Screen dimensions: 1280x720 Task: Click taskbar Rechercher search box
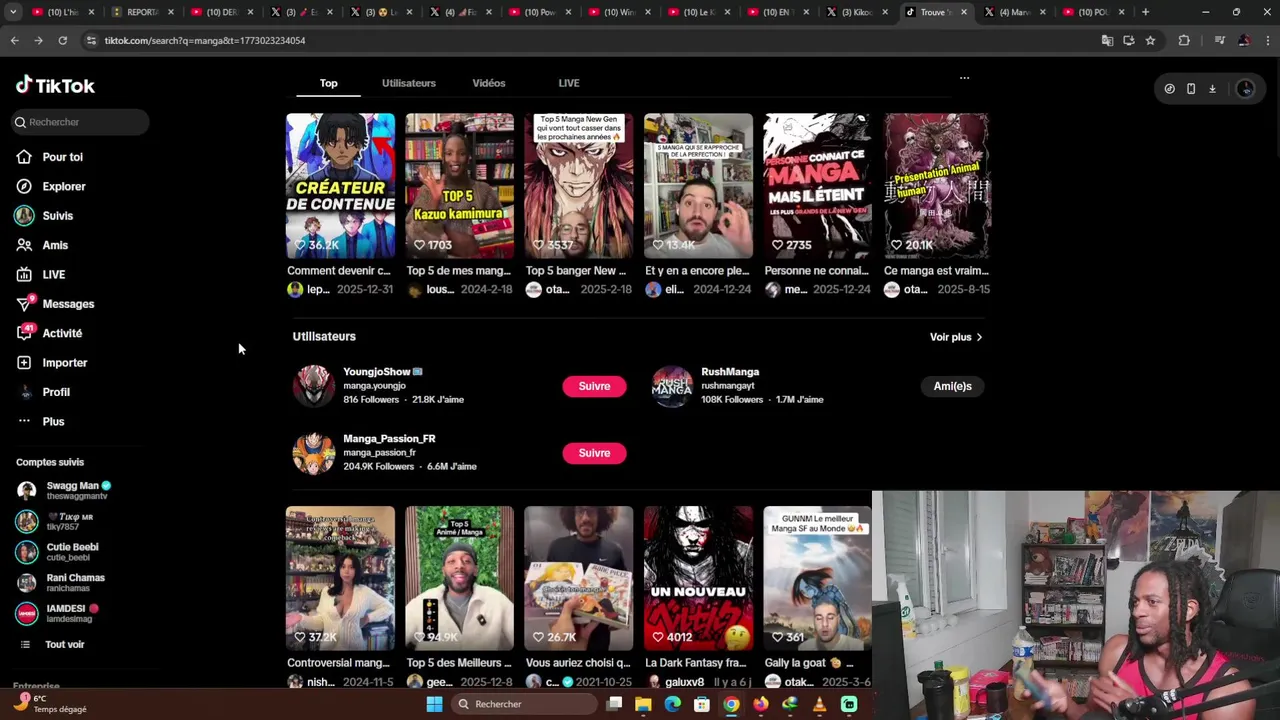click(x=523, y=704)
